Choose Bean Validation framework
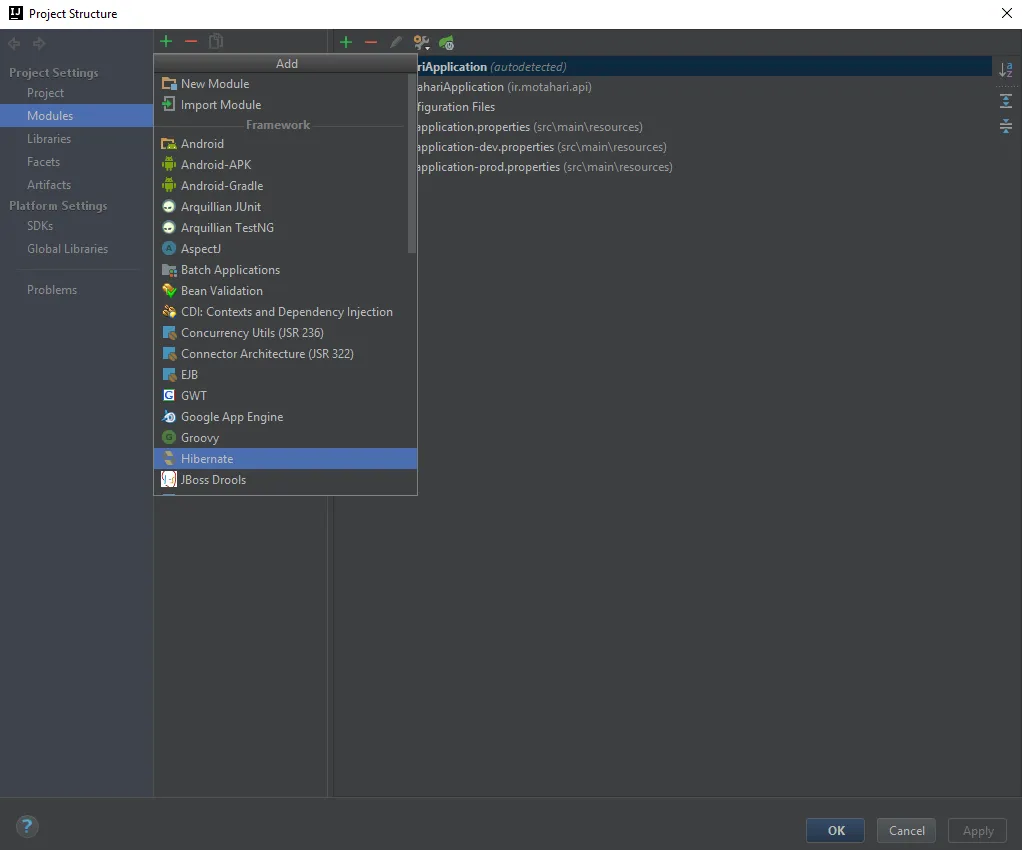Image resolution: width=1022 pixels, height=850 pixels. [x=285, y=291]
